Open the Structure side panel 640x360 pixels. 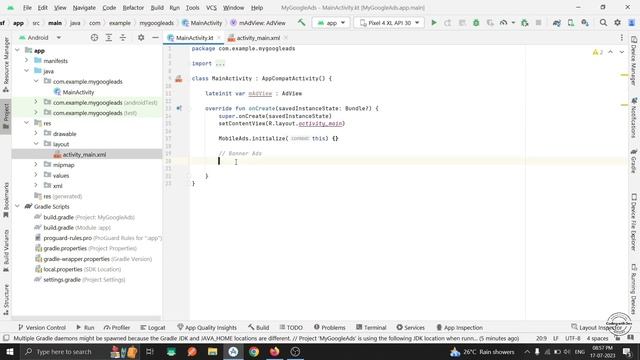[6, 299]
